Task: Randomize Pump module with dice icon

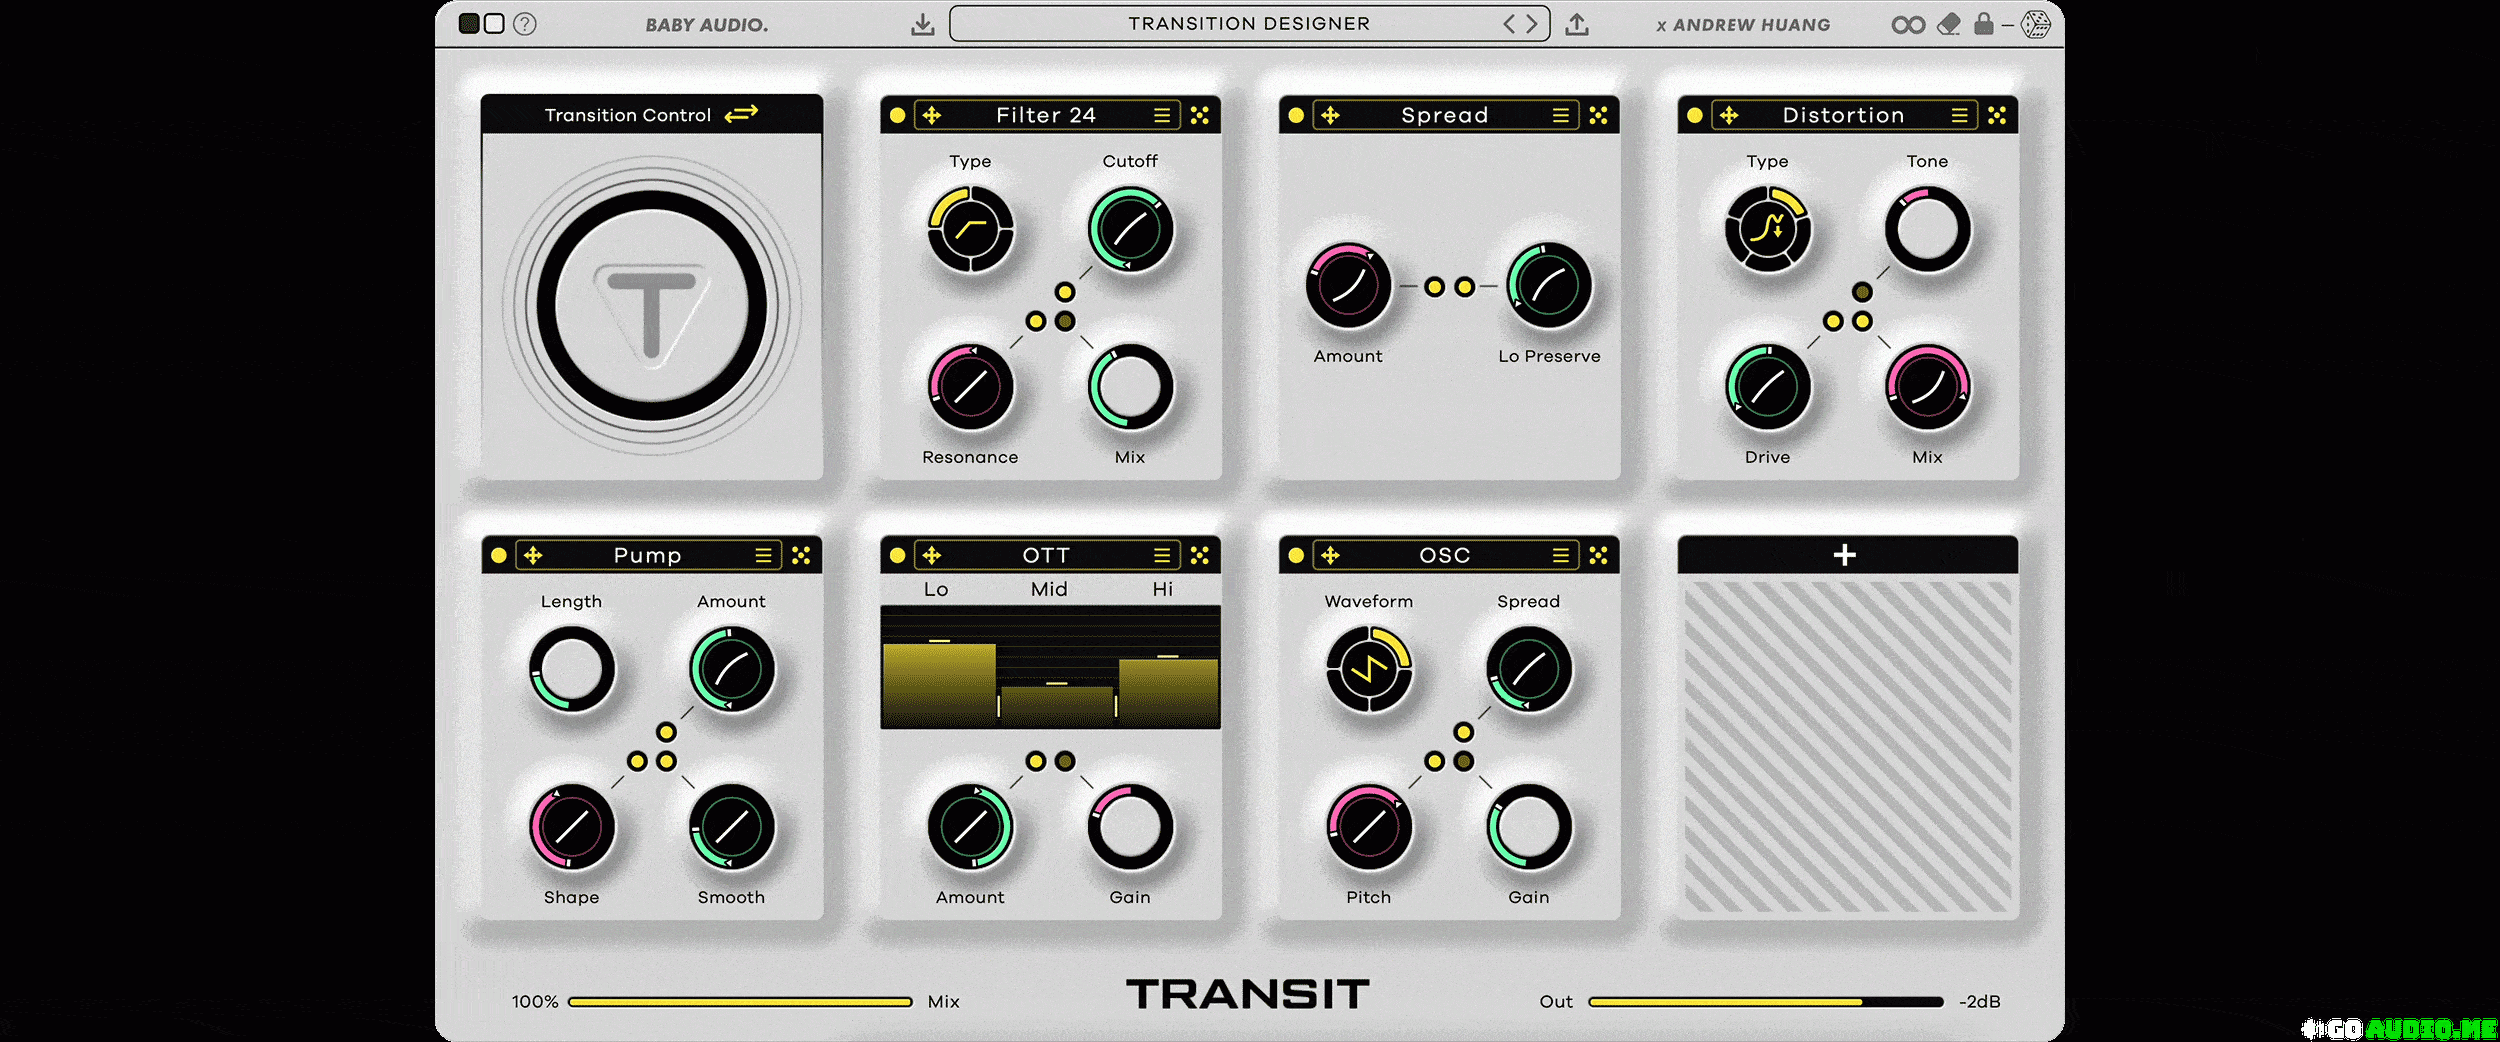Action: click(801, 555)
